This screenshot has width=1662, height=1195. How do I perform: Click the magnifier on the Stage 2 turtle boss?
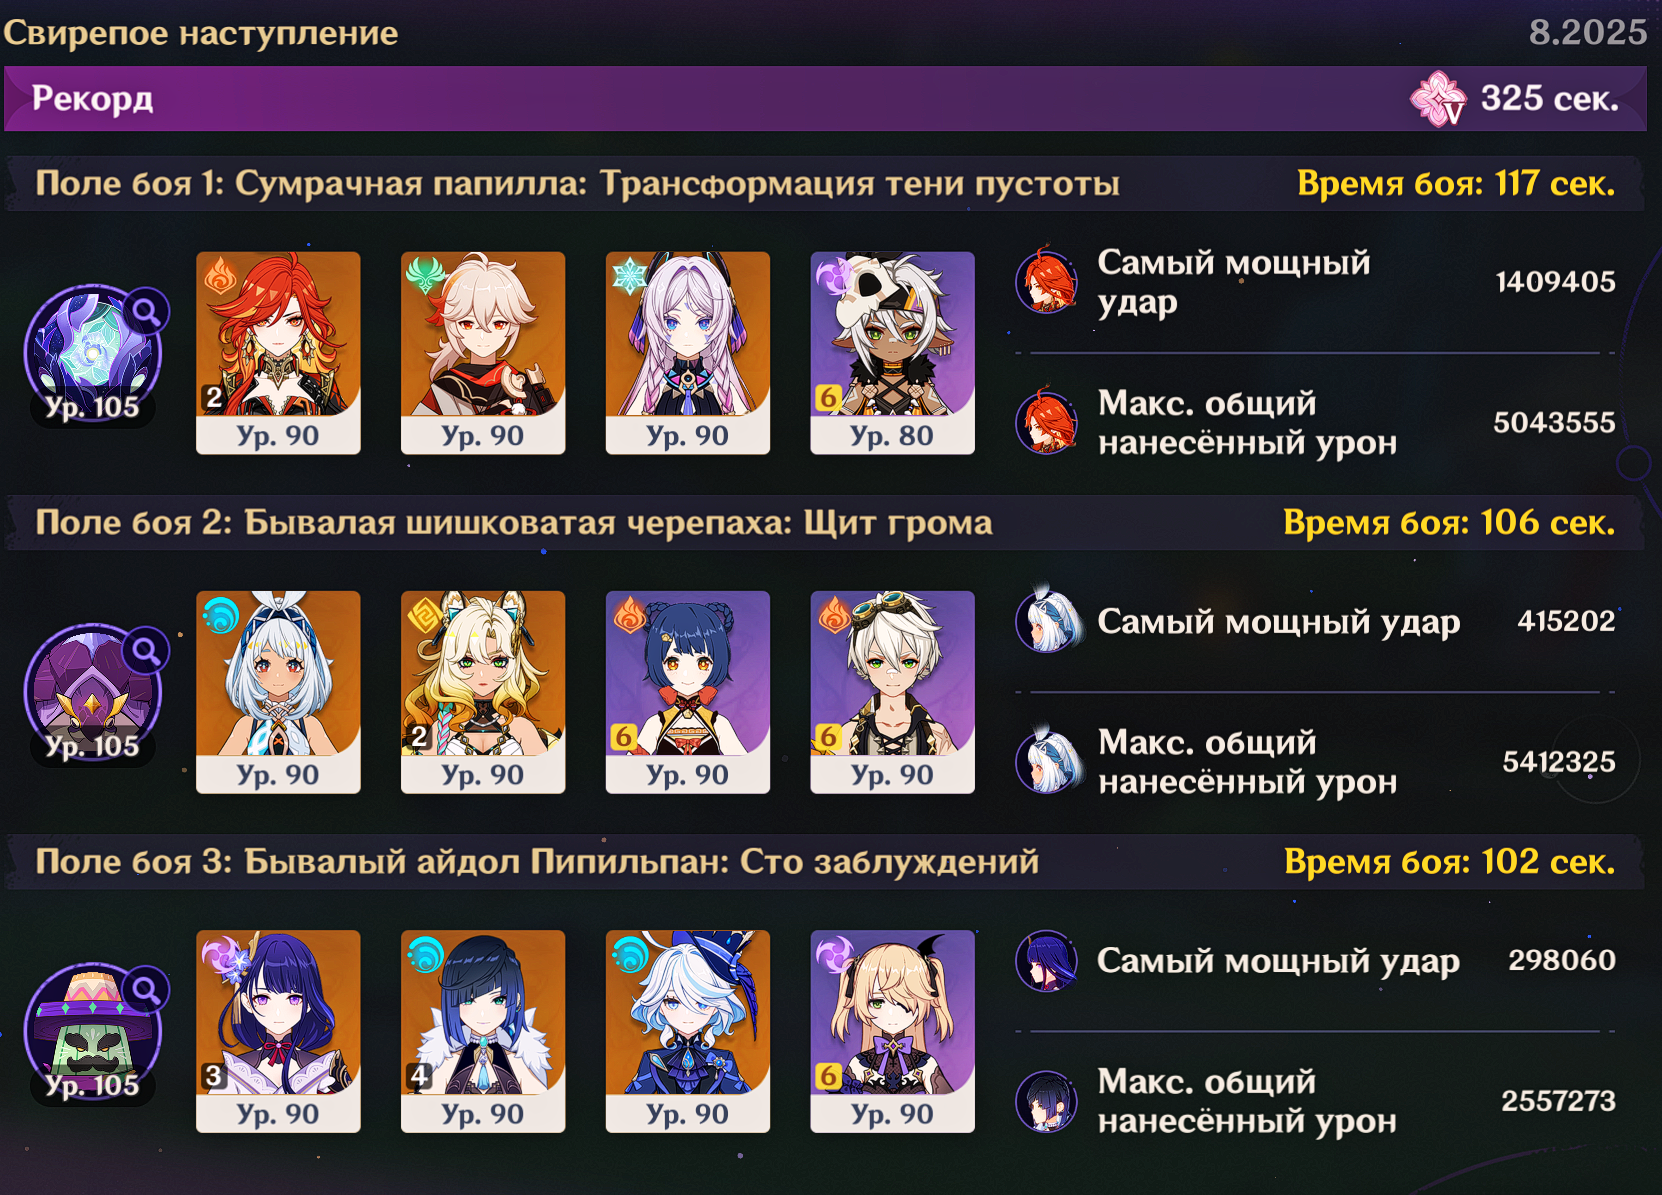point(146,652)
